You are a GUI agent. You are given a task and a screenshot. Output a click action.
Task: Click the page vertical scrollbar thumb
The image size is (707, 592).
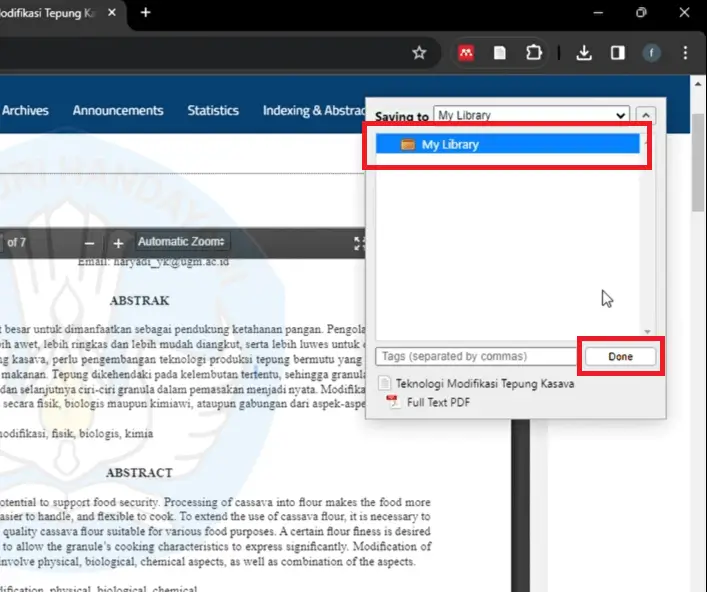click(698, 162)
